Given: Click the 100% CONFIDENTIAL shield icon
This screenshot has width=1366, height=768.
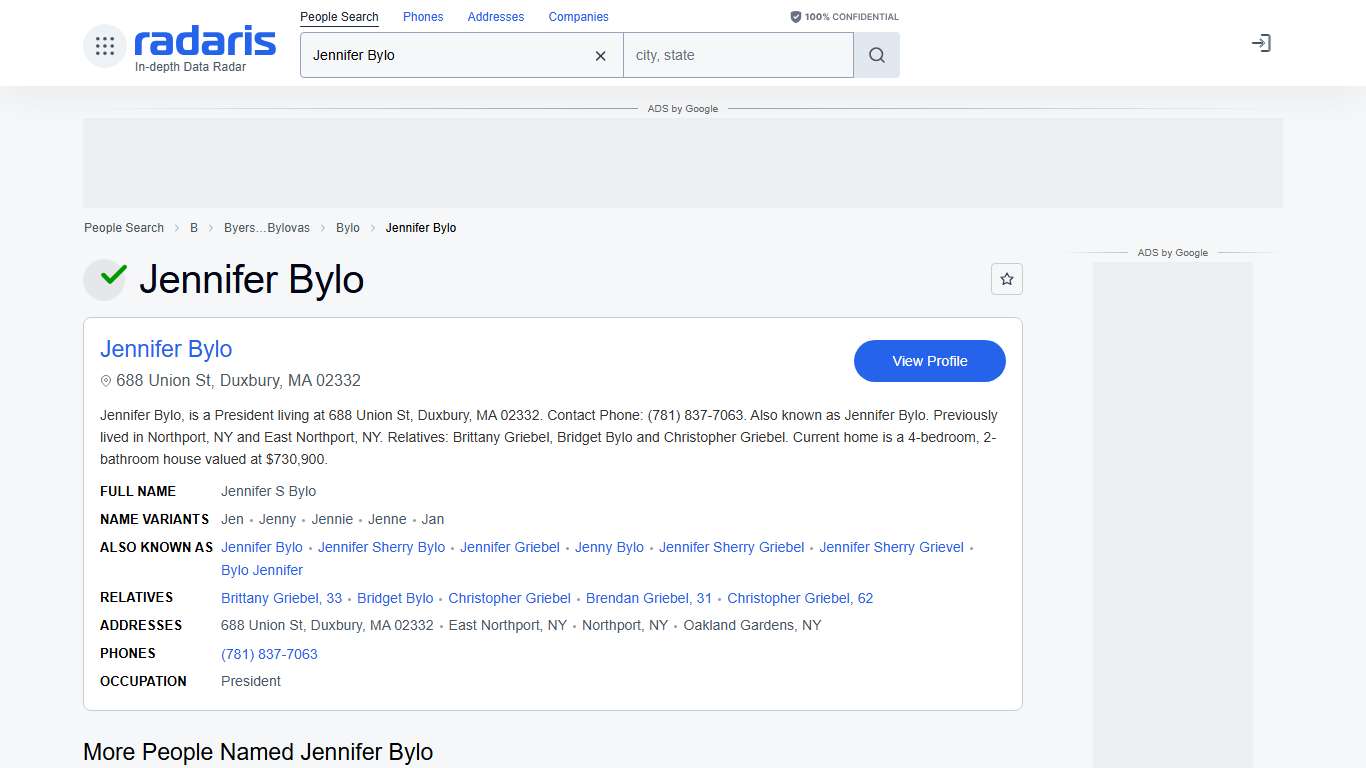Looking at the screenshot, I should click(795, 16).
